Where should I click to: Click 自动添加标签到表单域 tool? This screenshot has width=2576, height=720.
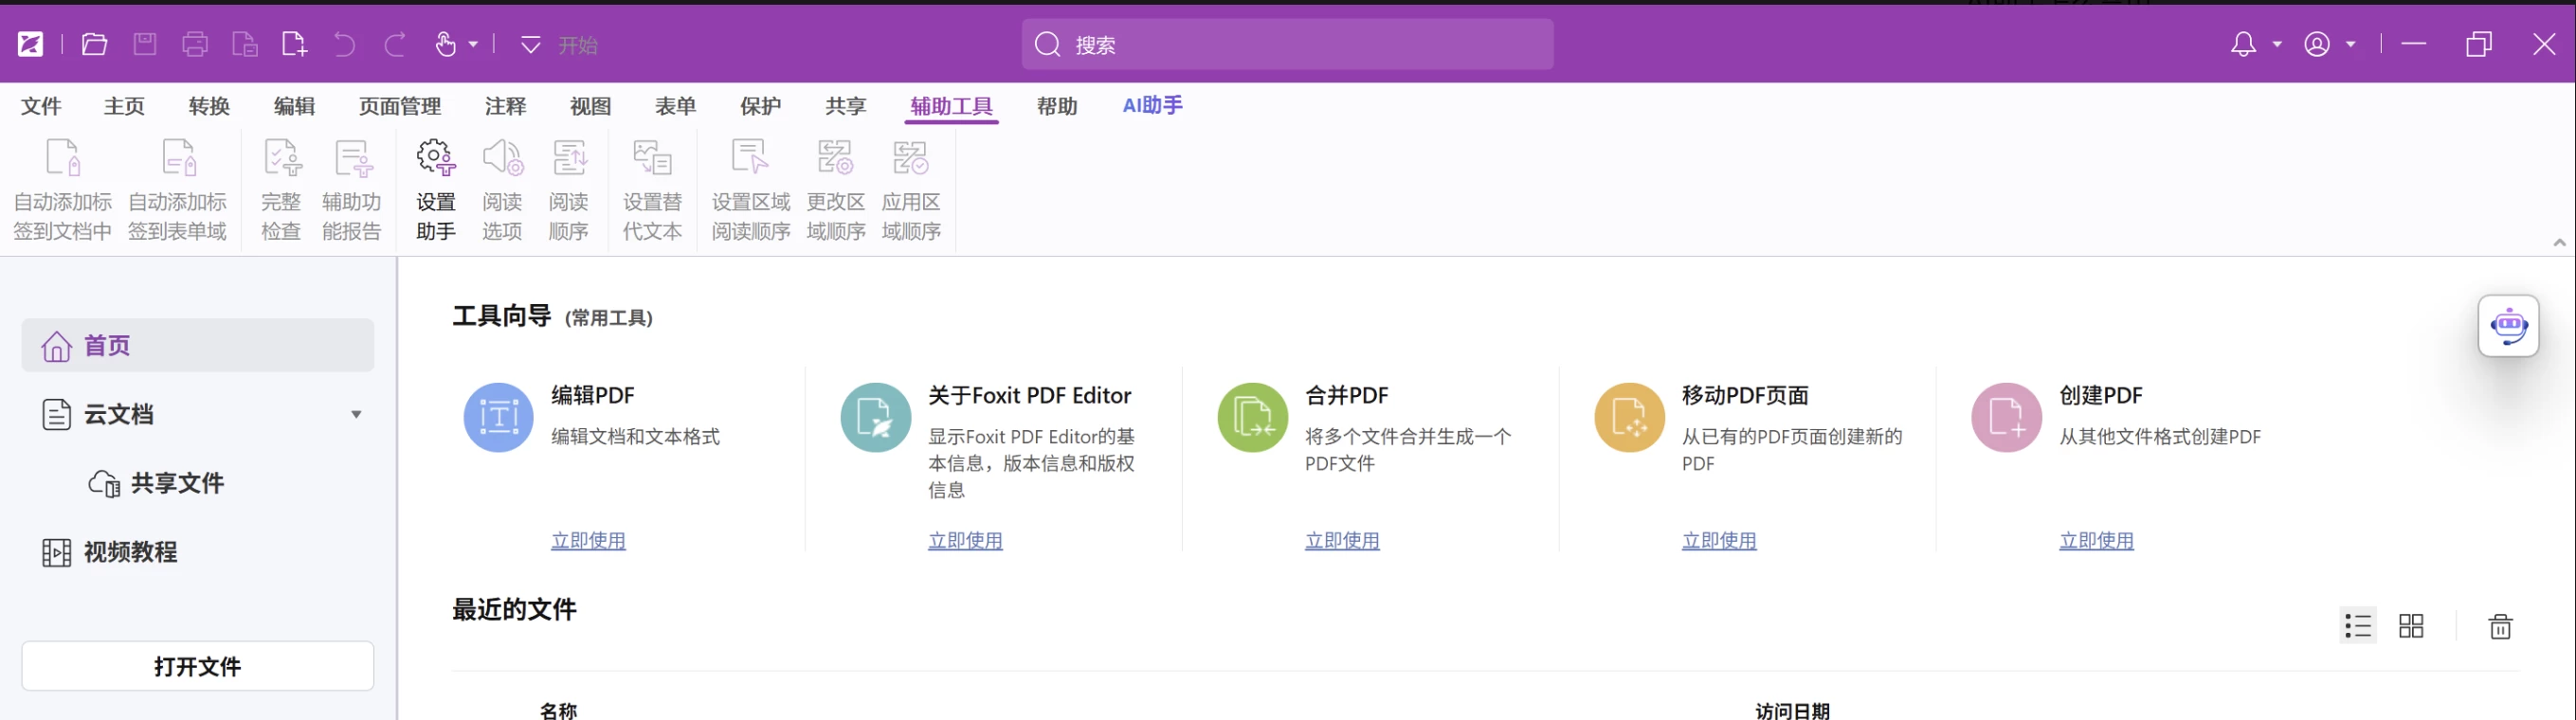tap(178, 190)
